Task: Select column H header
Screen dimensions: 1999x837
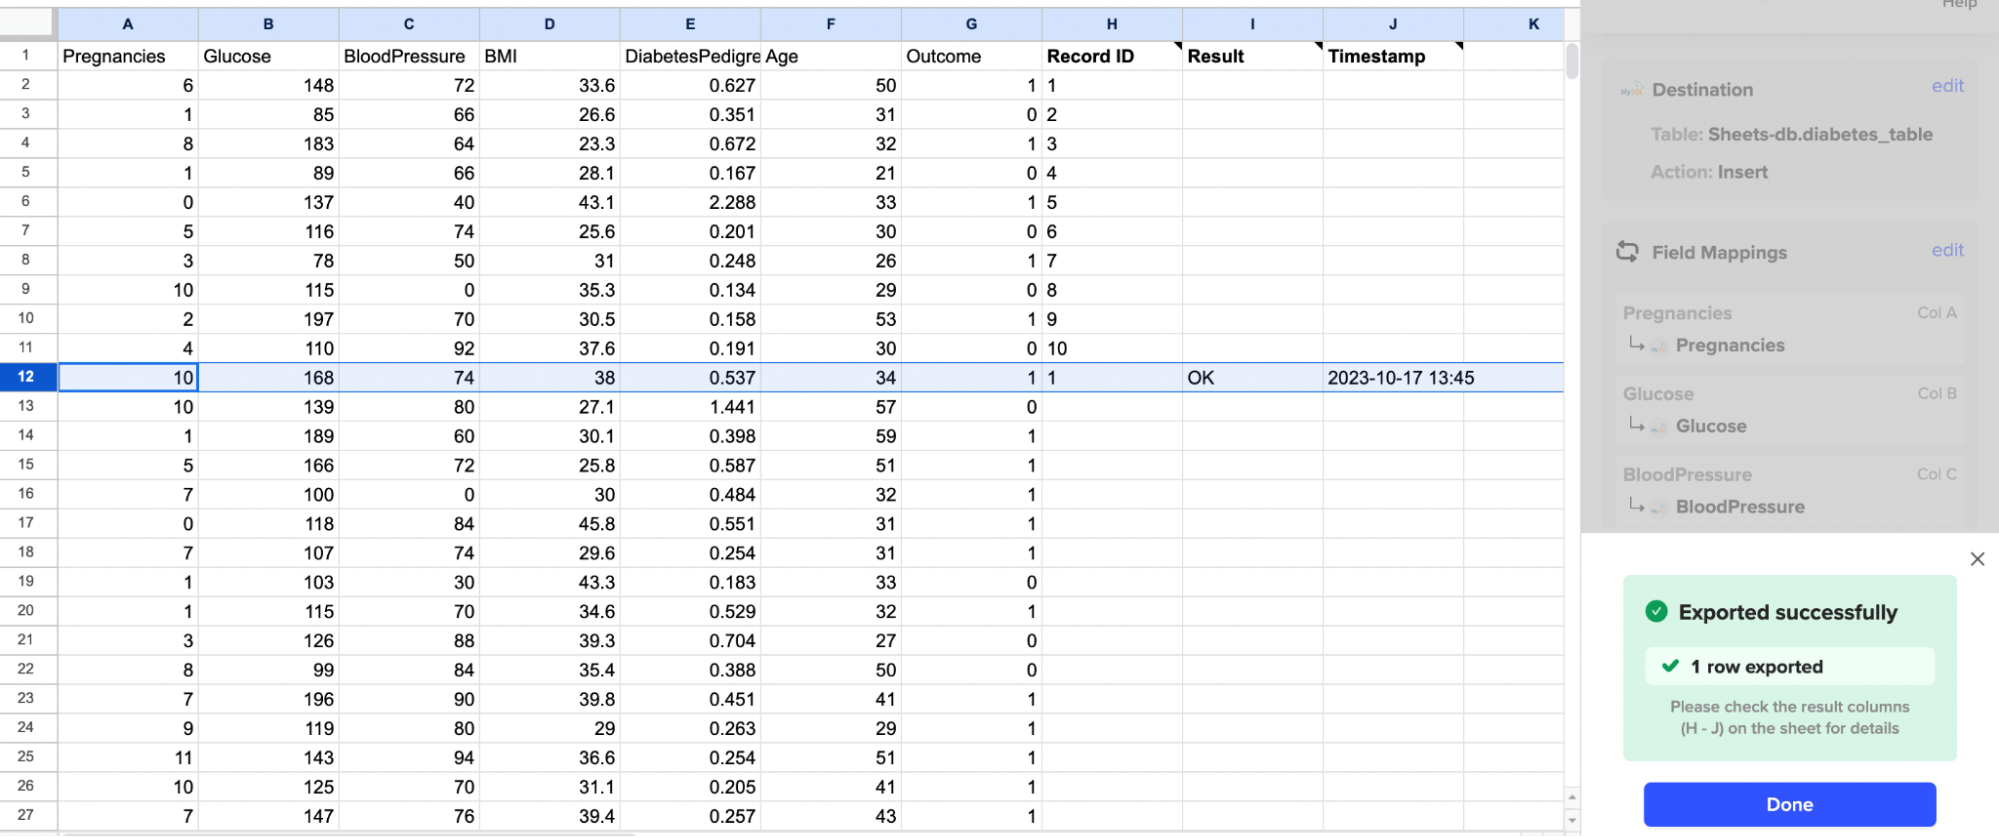Action: (x=1111, y=24)
